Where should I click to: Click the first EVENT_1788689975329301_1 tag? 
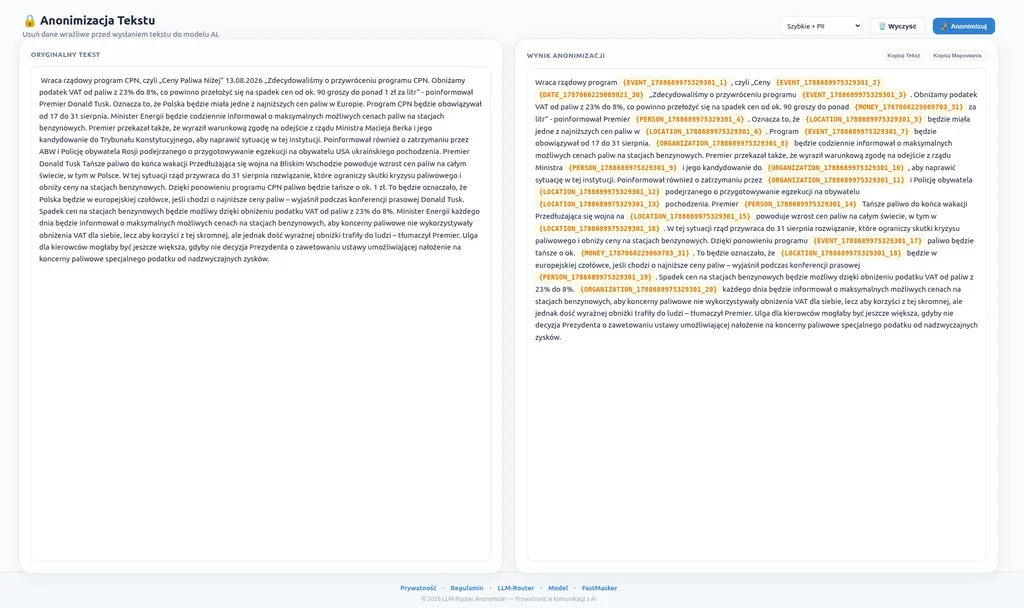tap(675, 82)
